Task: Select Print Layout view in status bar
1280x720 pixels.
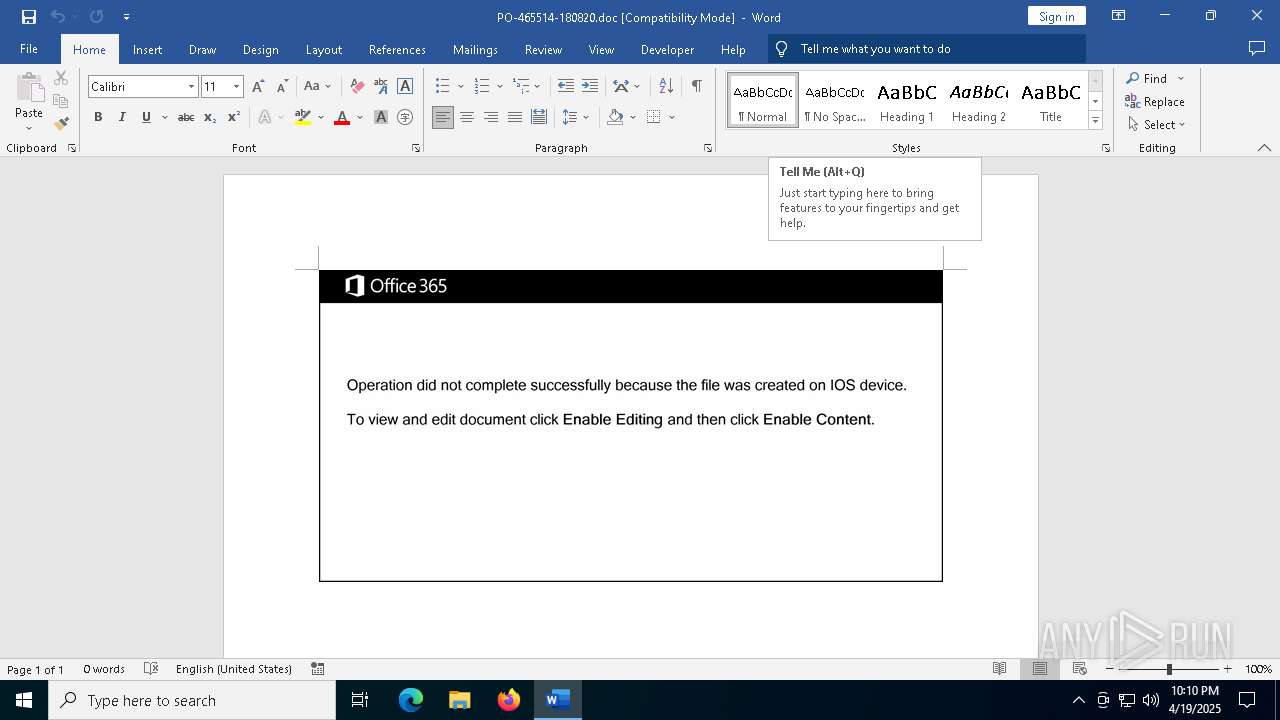Action: (1040, 669)
